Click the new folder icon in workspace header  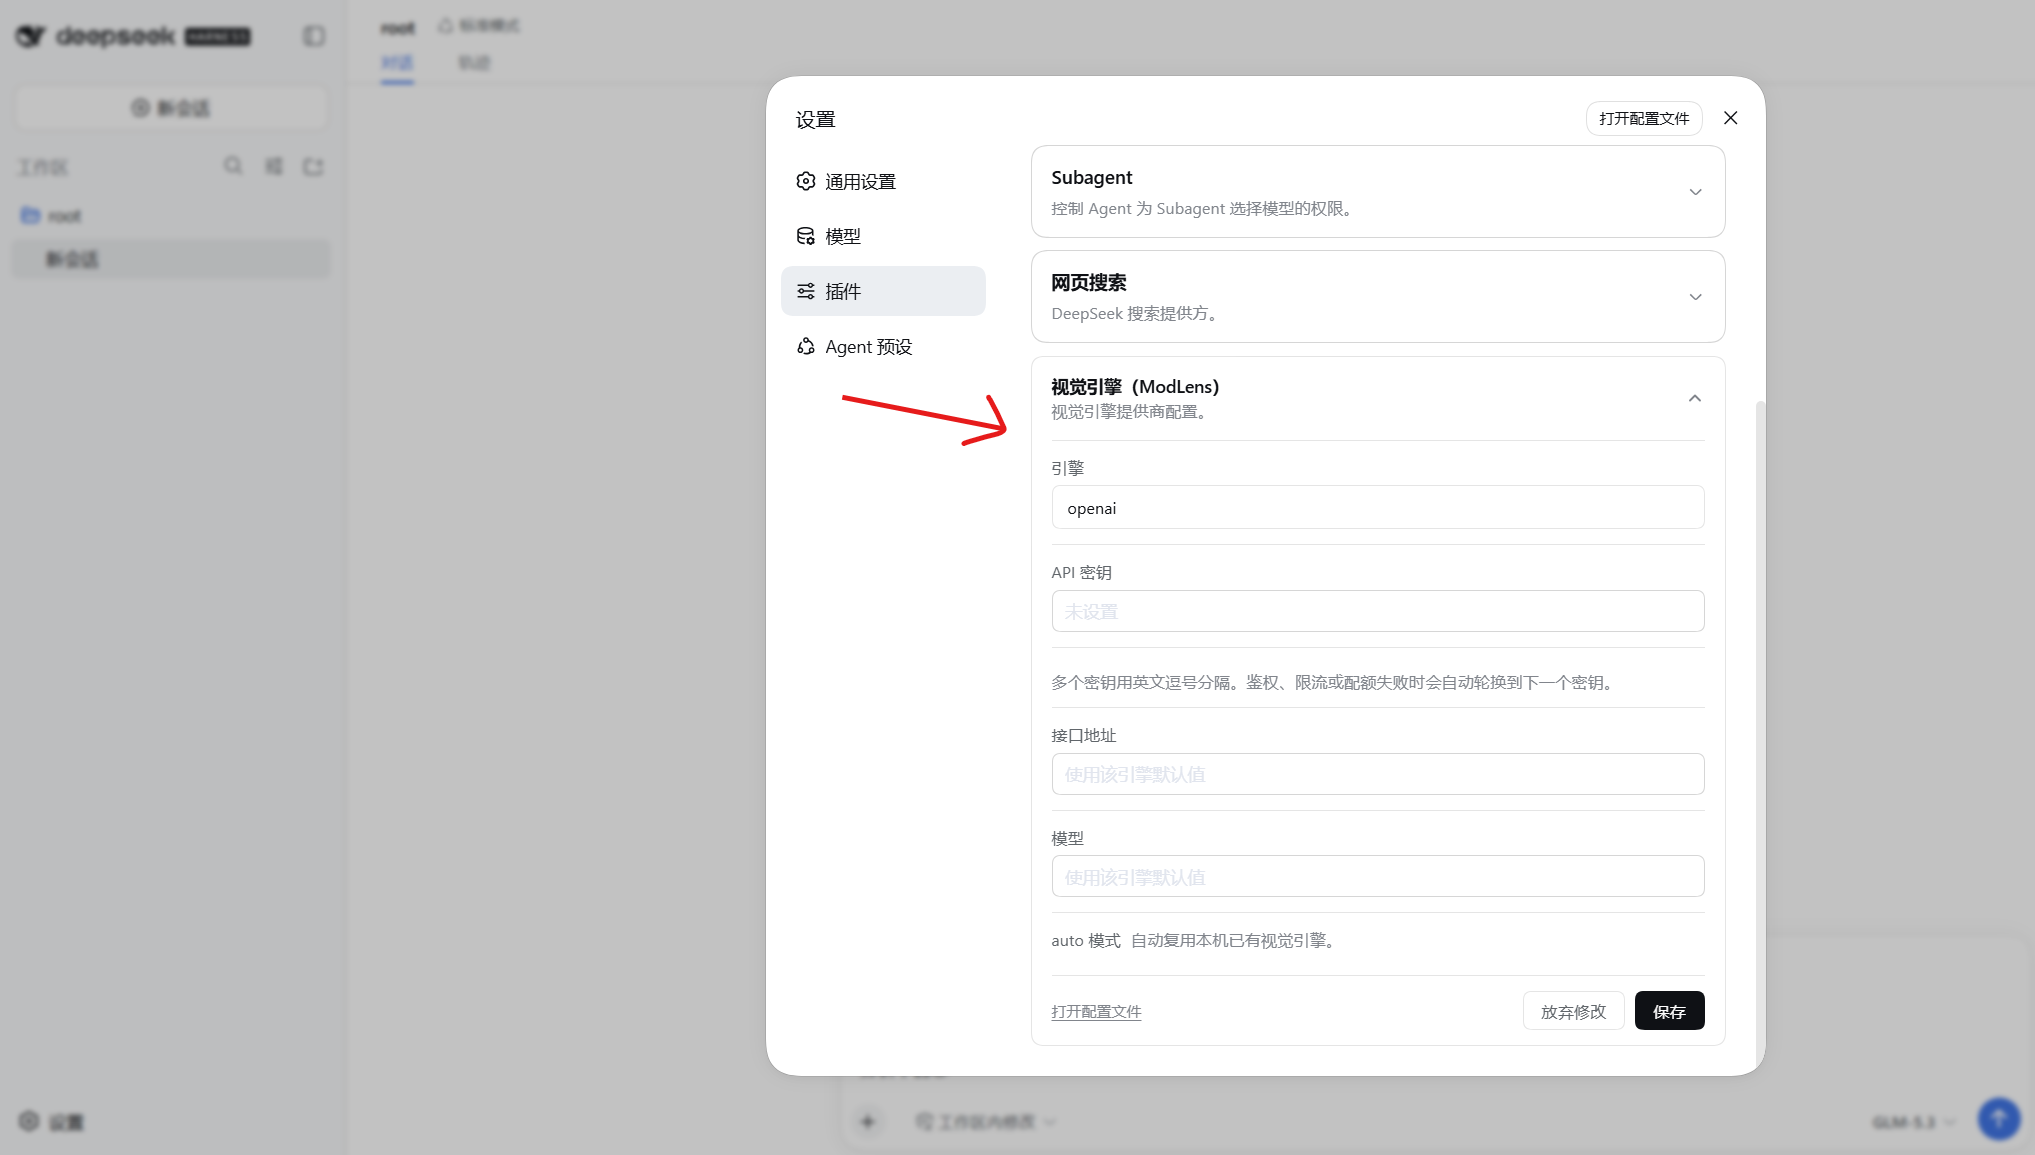(313, 166)
